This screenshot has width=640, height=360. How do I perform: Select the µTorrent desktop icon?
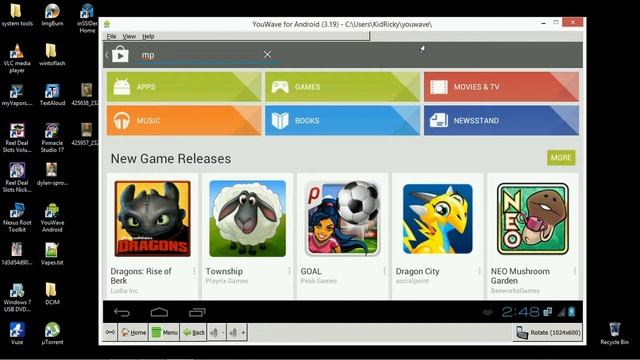point(52,333)
